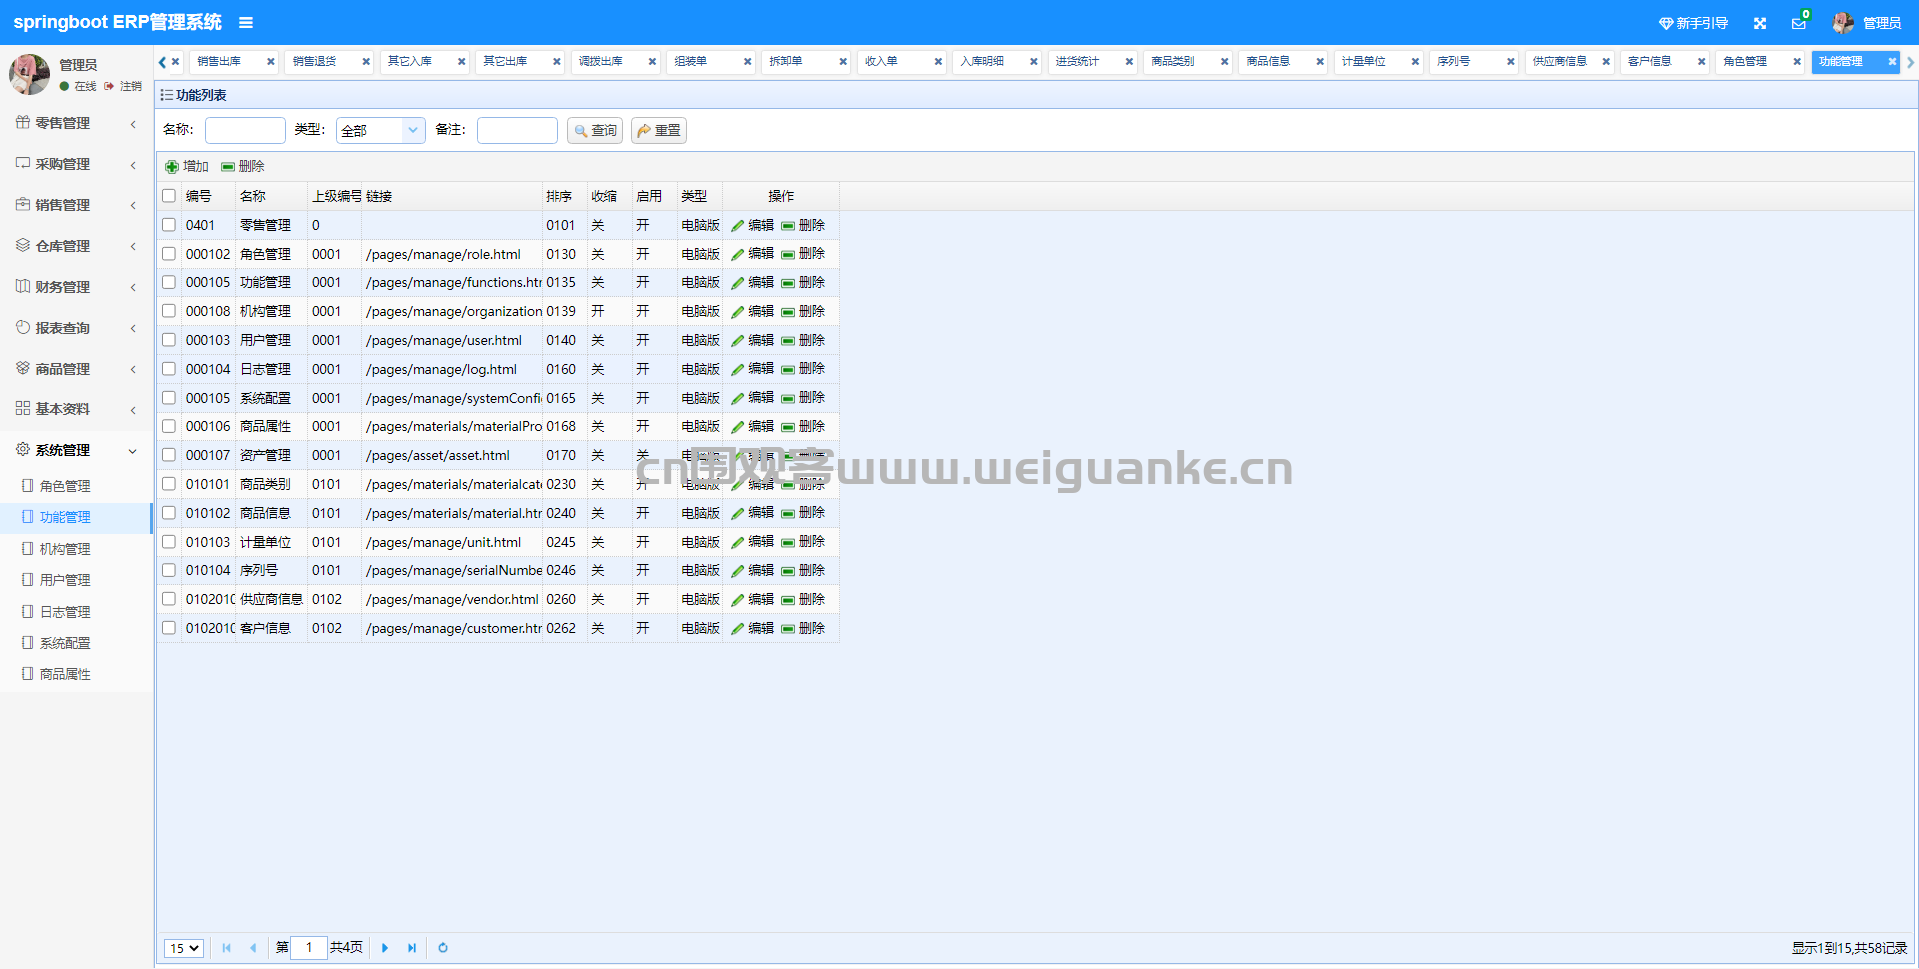Image resolution: width=1919 pixels, height=969 pixels.
Task: Expand the 报表查询 sidebar menu
Action: (76, 328)
